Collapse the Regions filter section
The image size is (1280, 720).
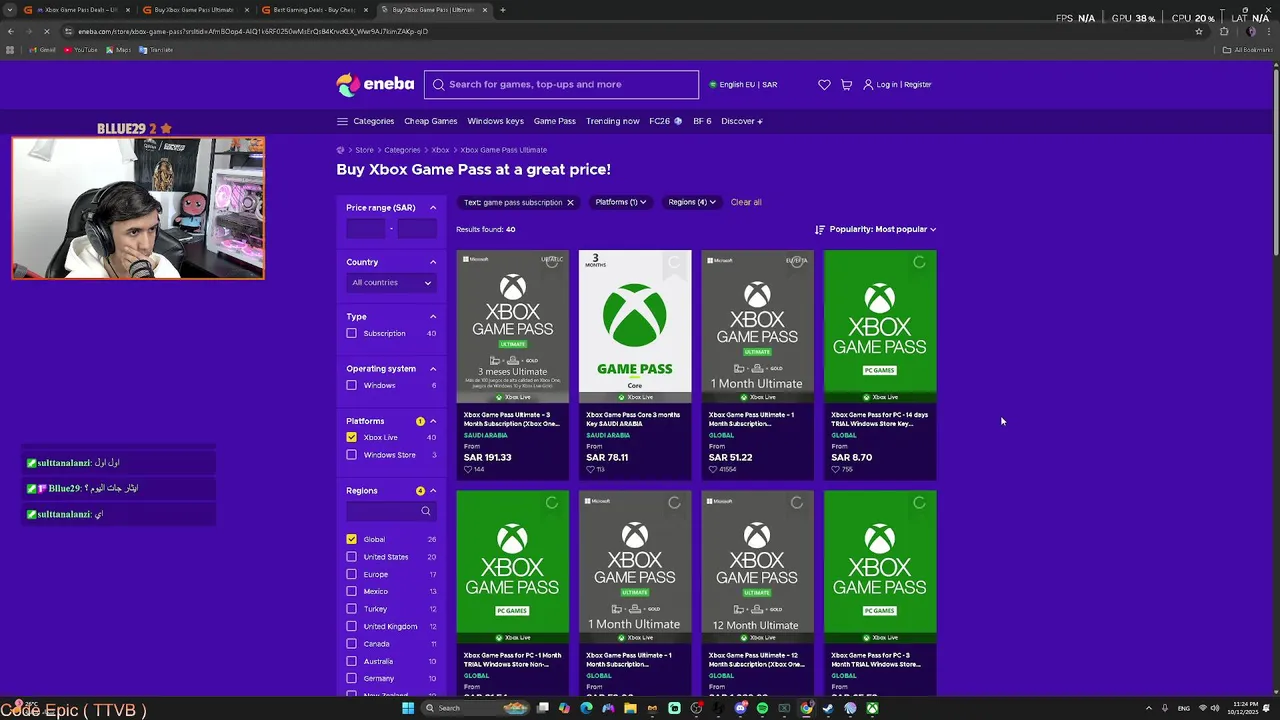coord(433,491)
